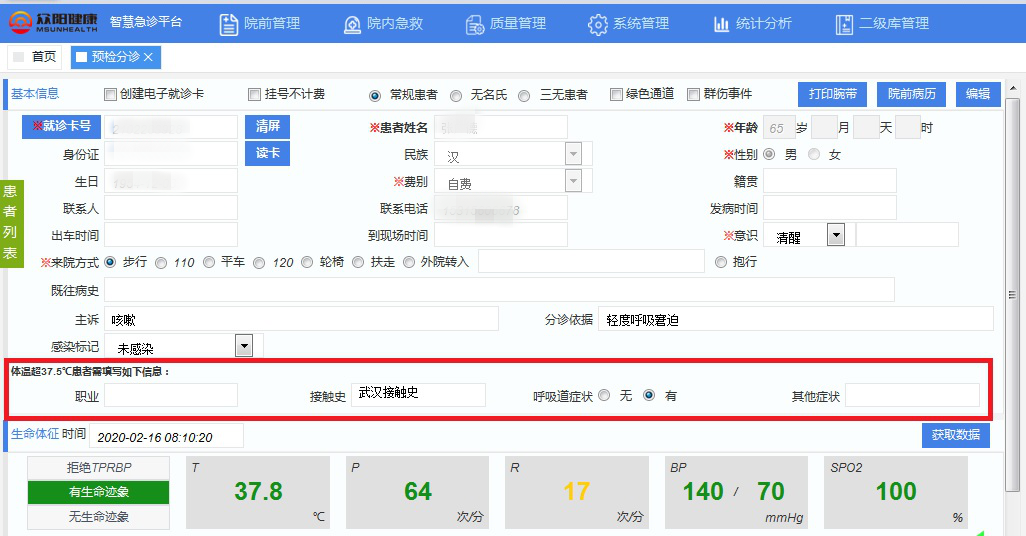Click the 系统管理 gear icon
Screen dimensions: 1026x536
597,25
